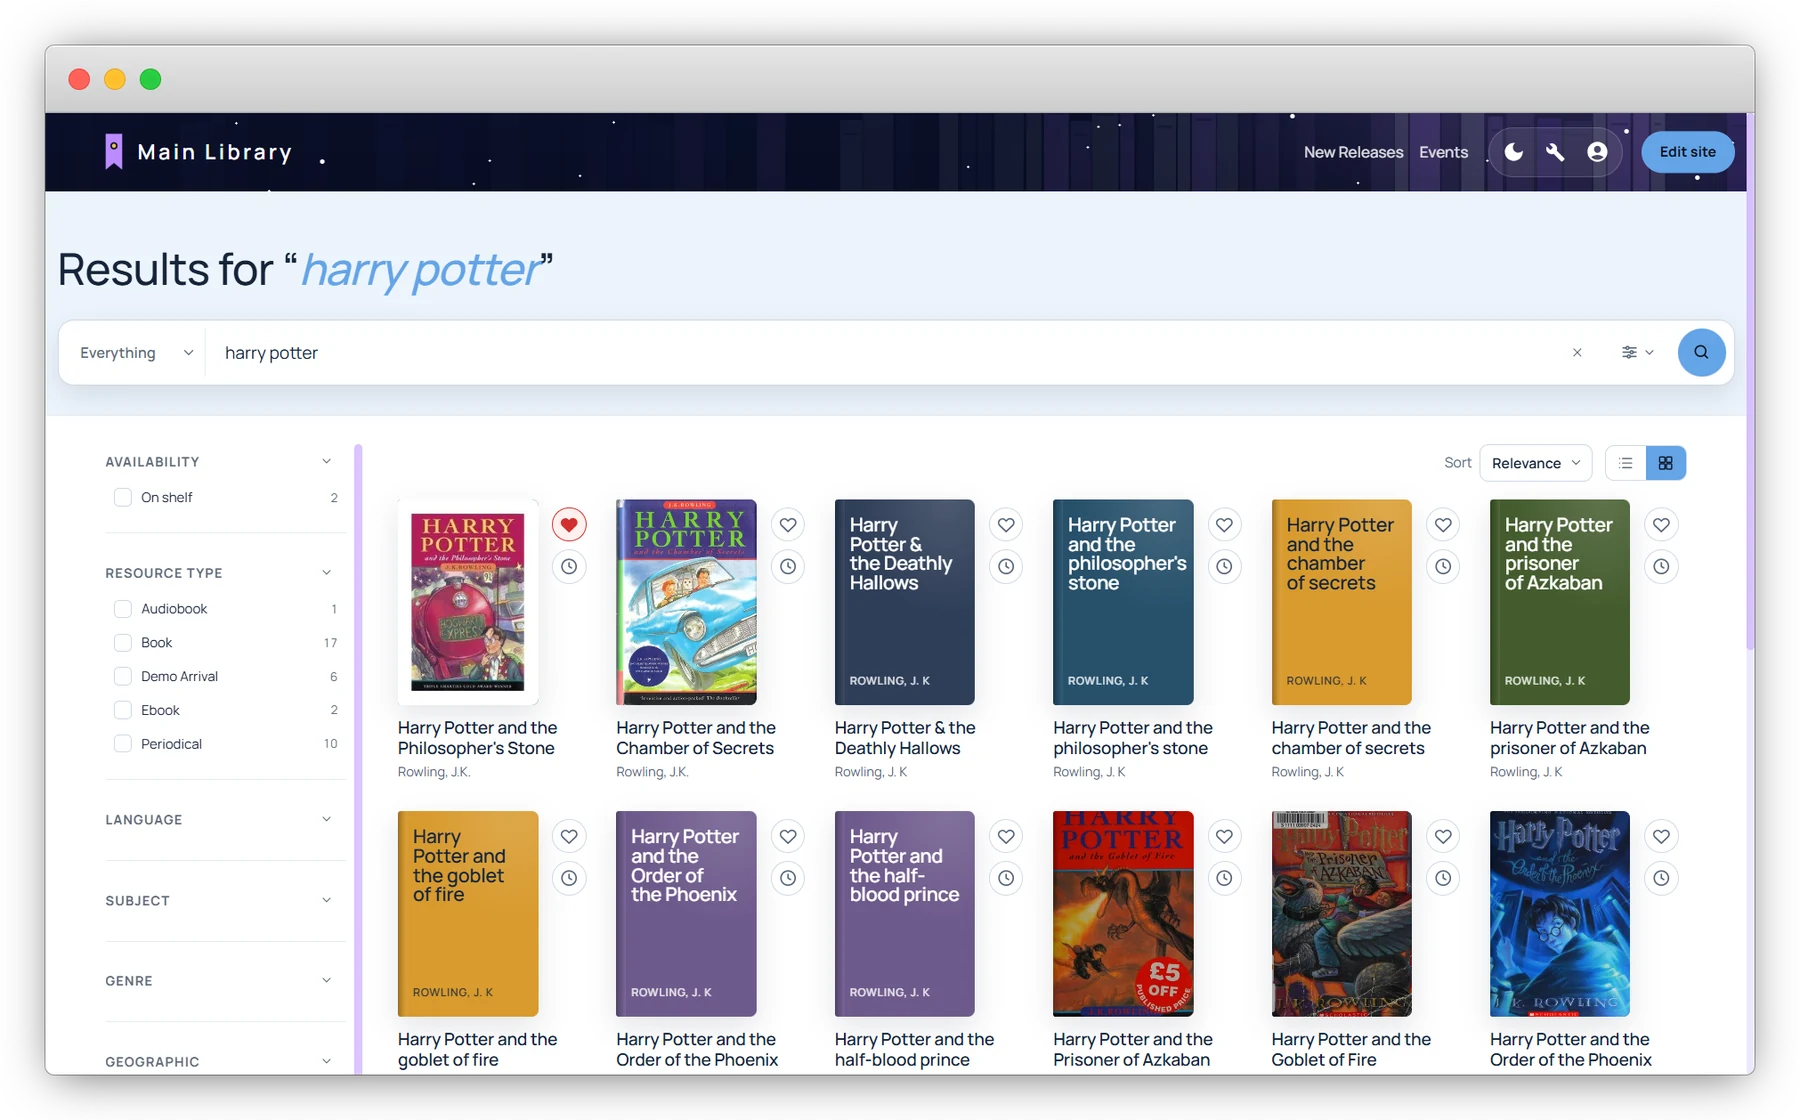Viewport: 1800px width, 1120px height.
Task: Open the user account profile icon
Action: coord(1597,152)
